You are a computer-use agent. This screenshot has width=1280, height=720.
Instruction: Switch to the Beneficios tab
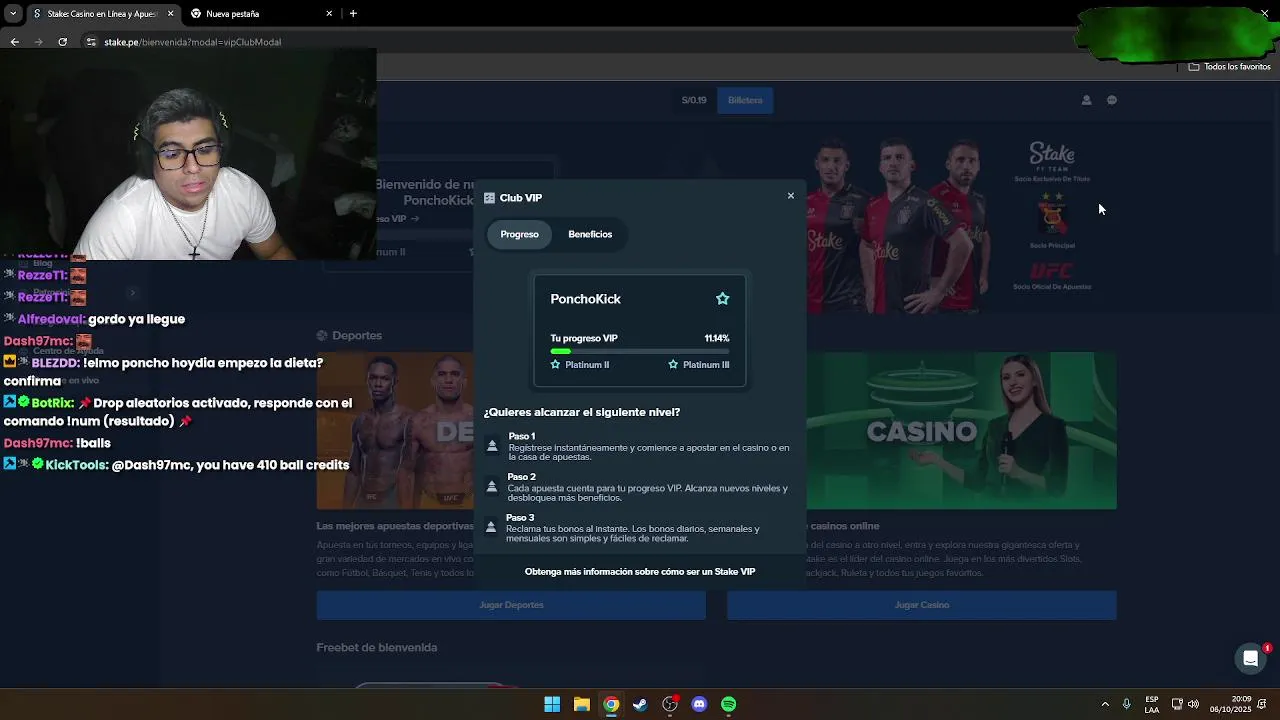click(590, 234)
